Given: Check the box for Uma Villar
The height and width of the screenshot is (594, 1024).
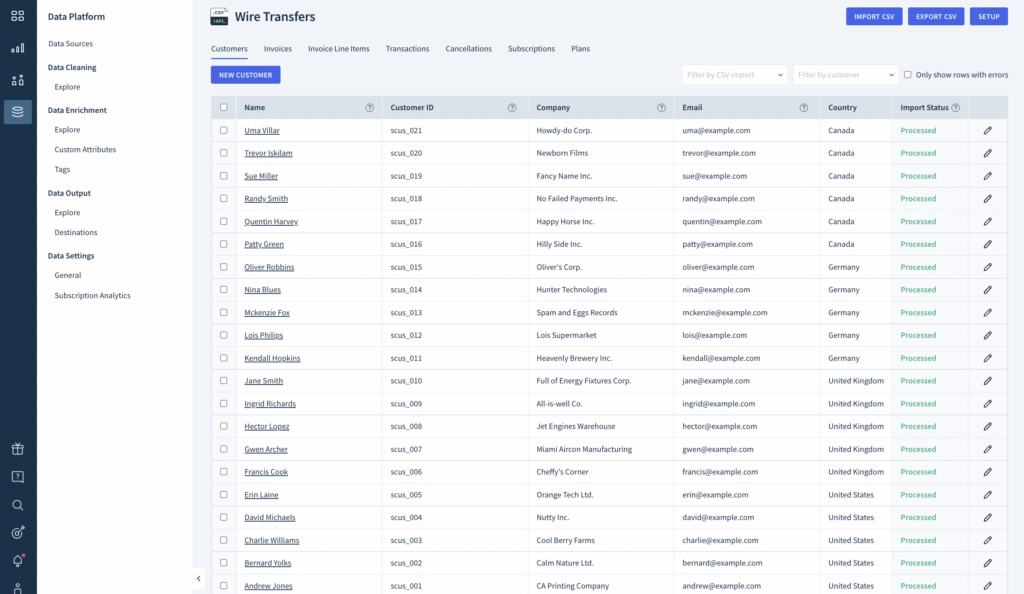Looking at the screenshot, I should click(224, 130).
